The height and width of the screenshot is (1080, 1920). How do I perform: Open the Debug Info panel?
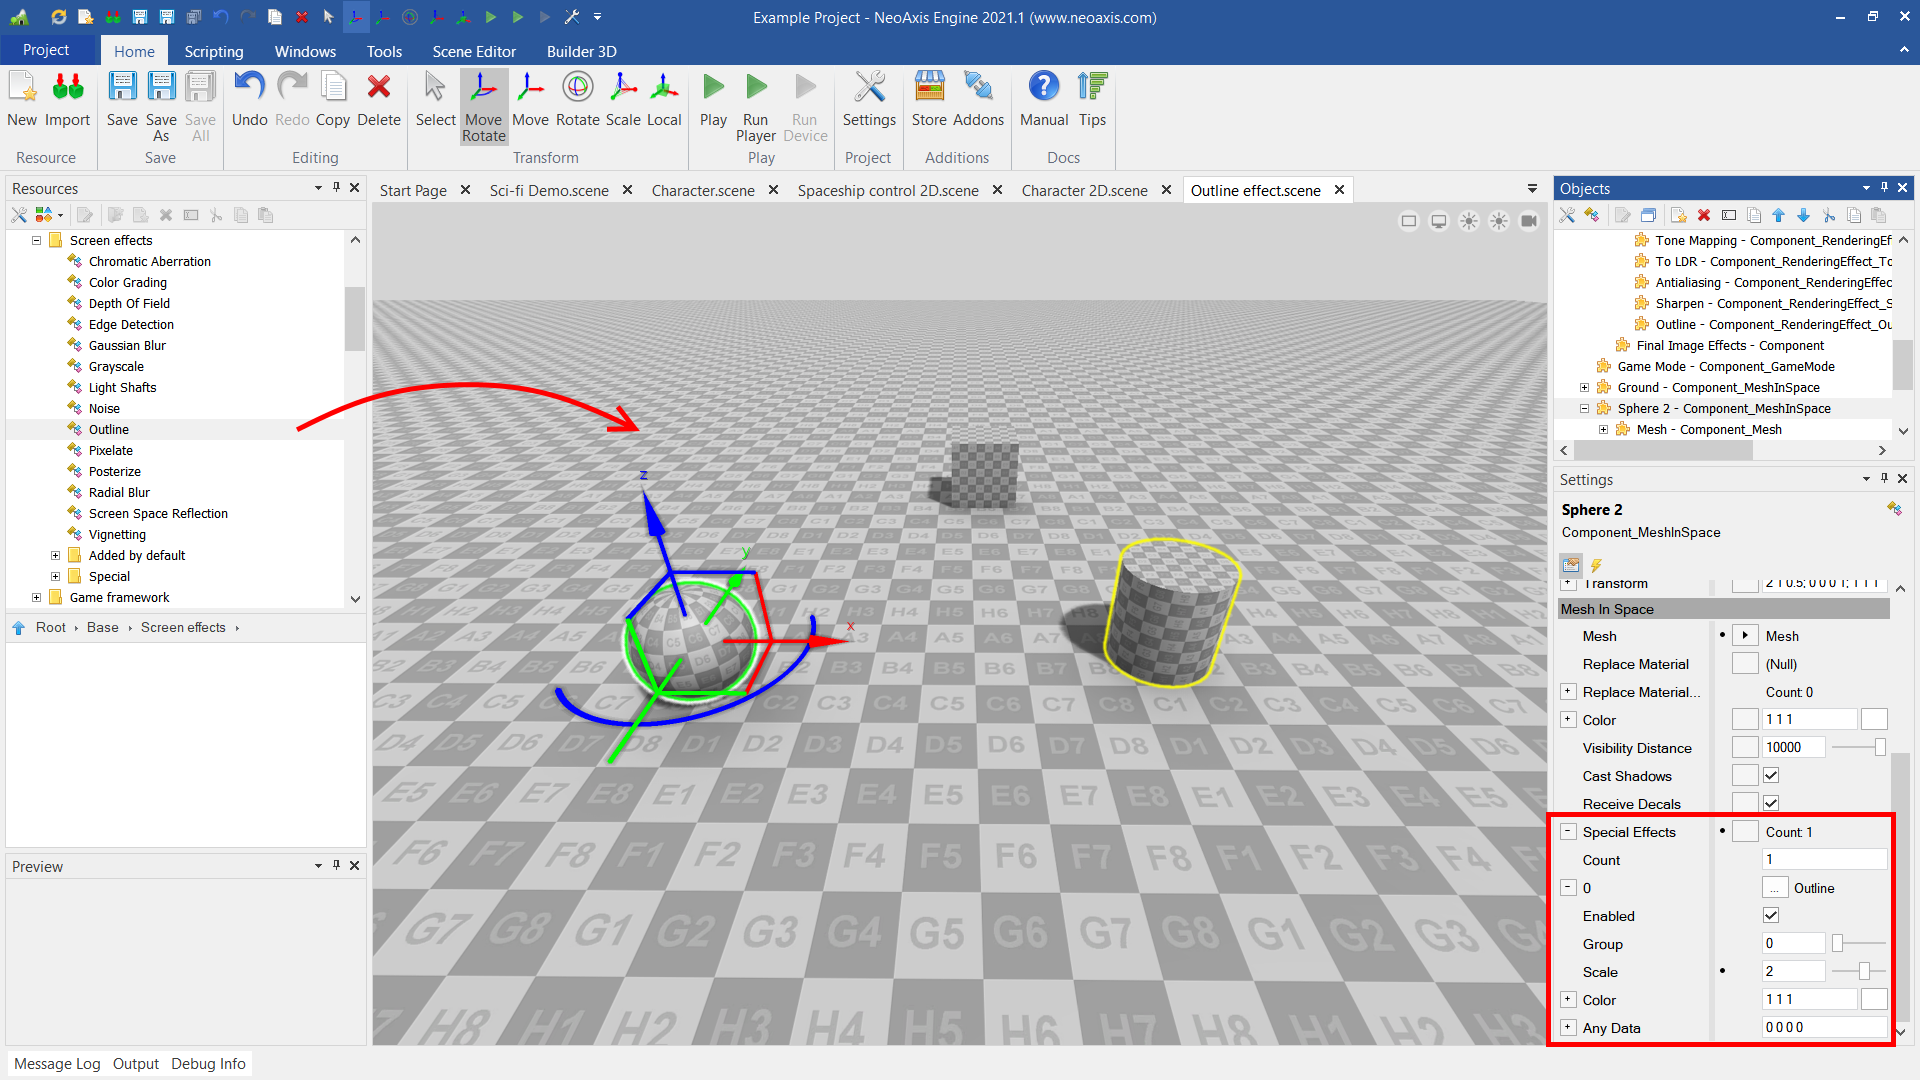pyautogui.click(x=208, y=1063)
